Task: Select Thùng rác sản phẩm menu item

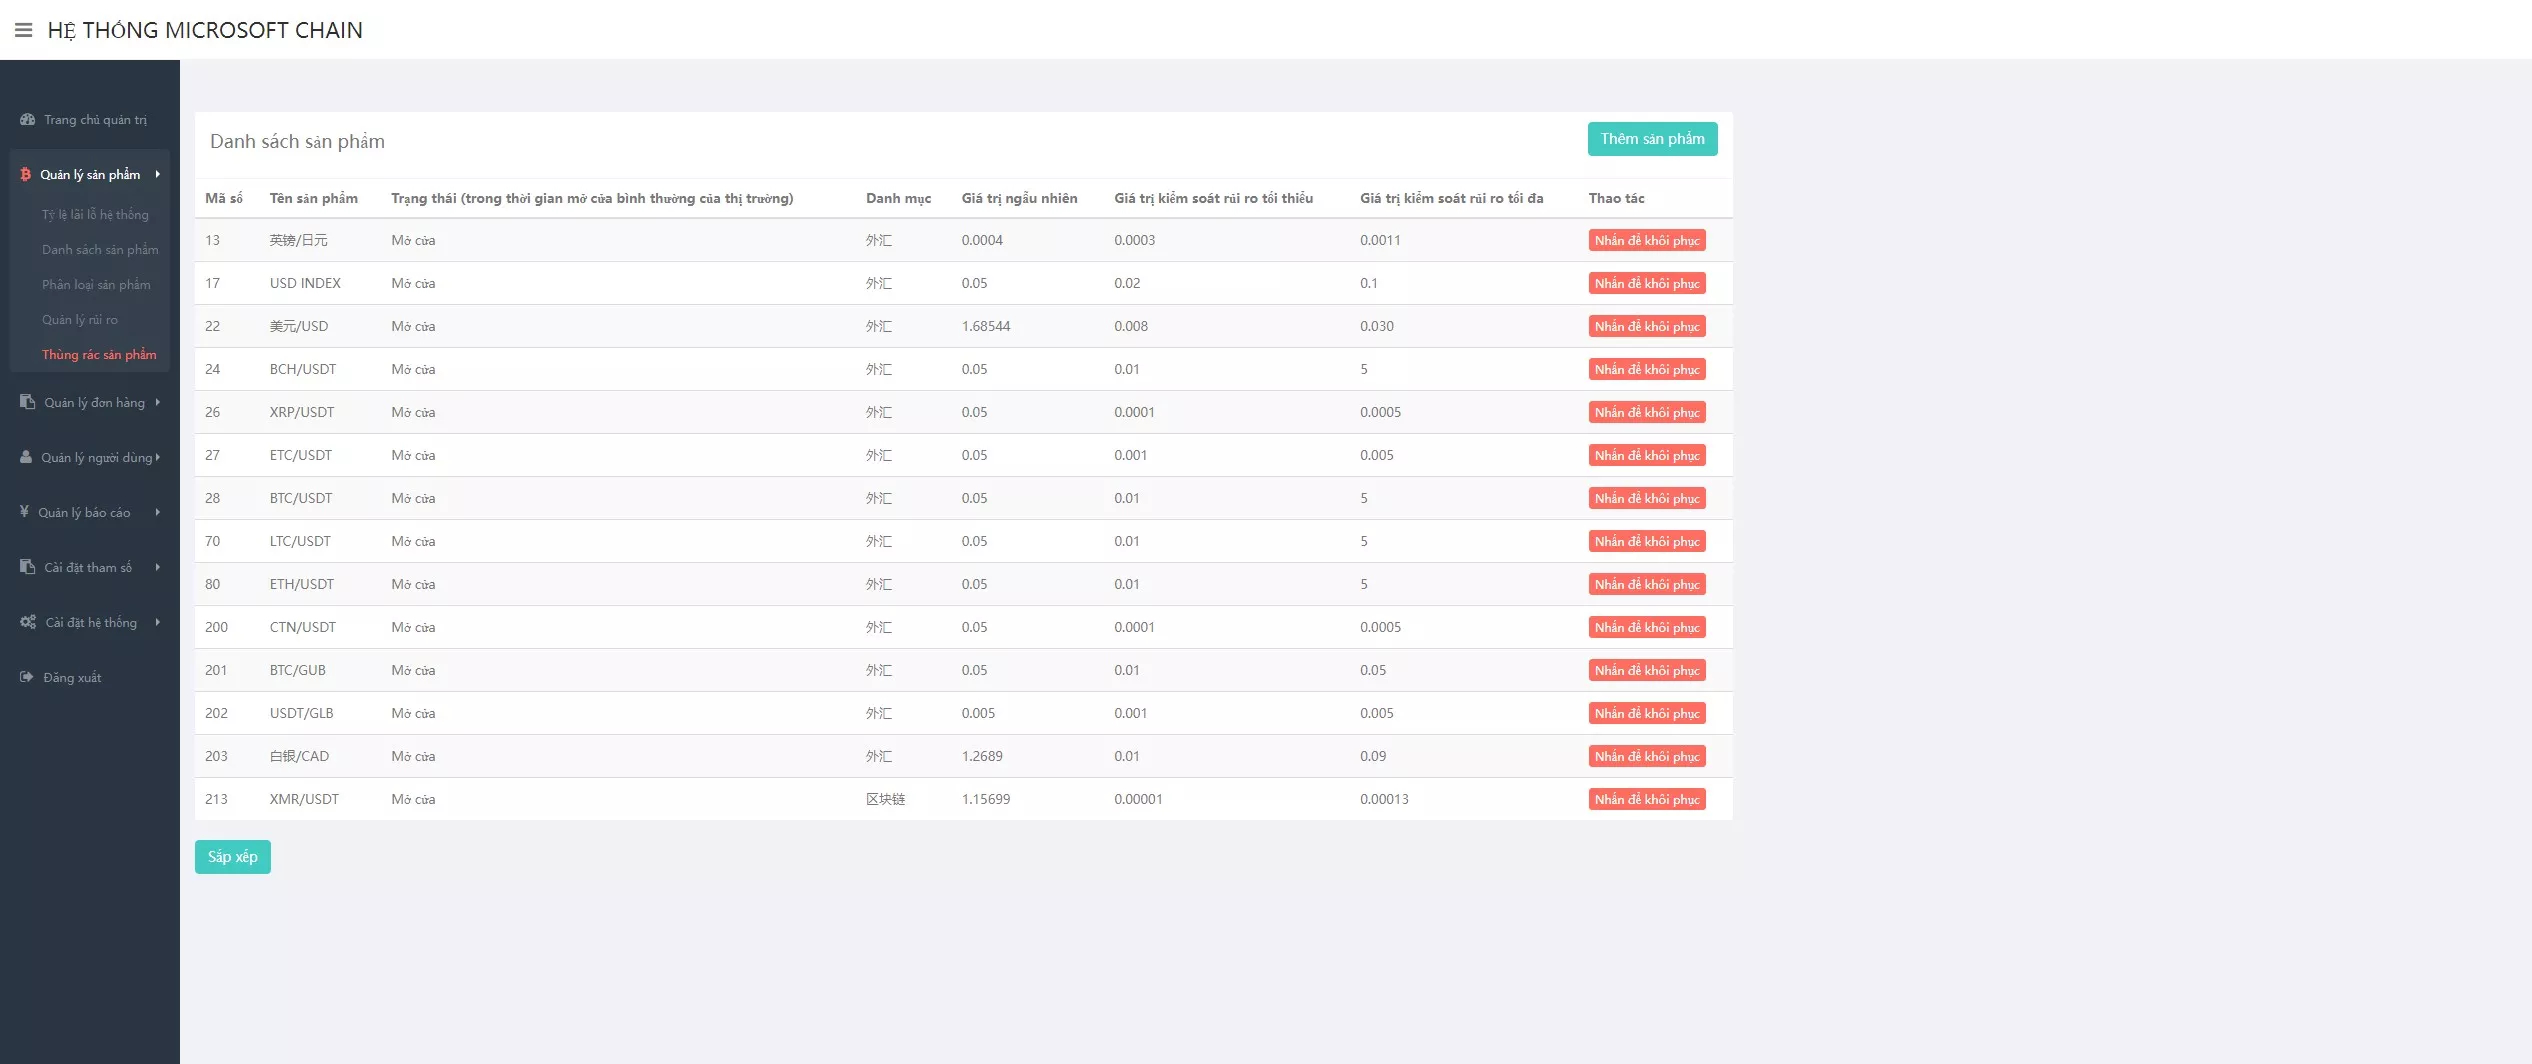Action: pos(99,355)
